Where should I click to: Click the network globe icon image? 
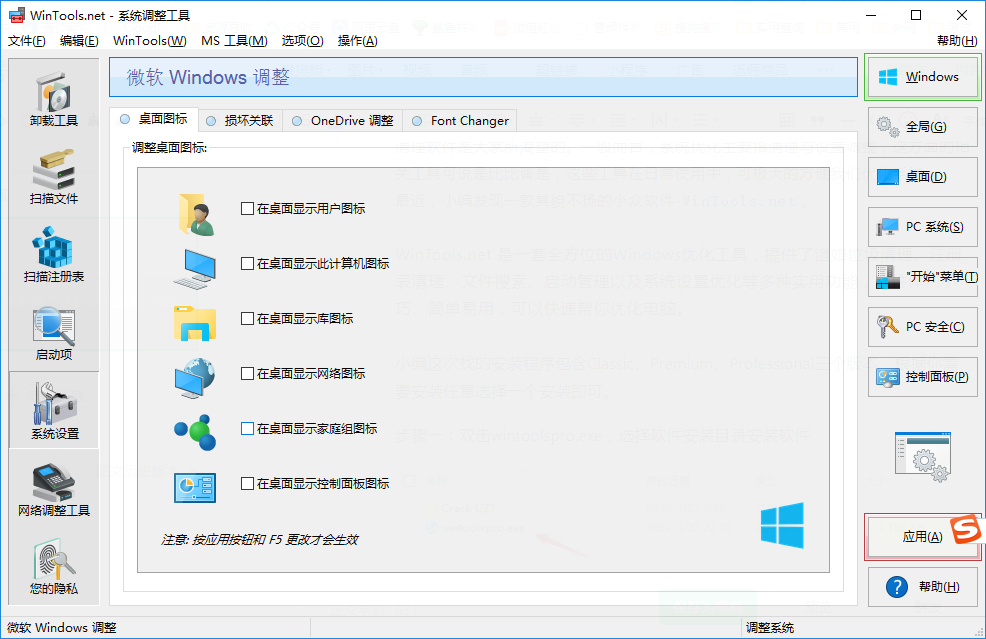[195, 378]
